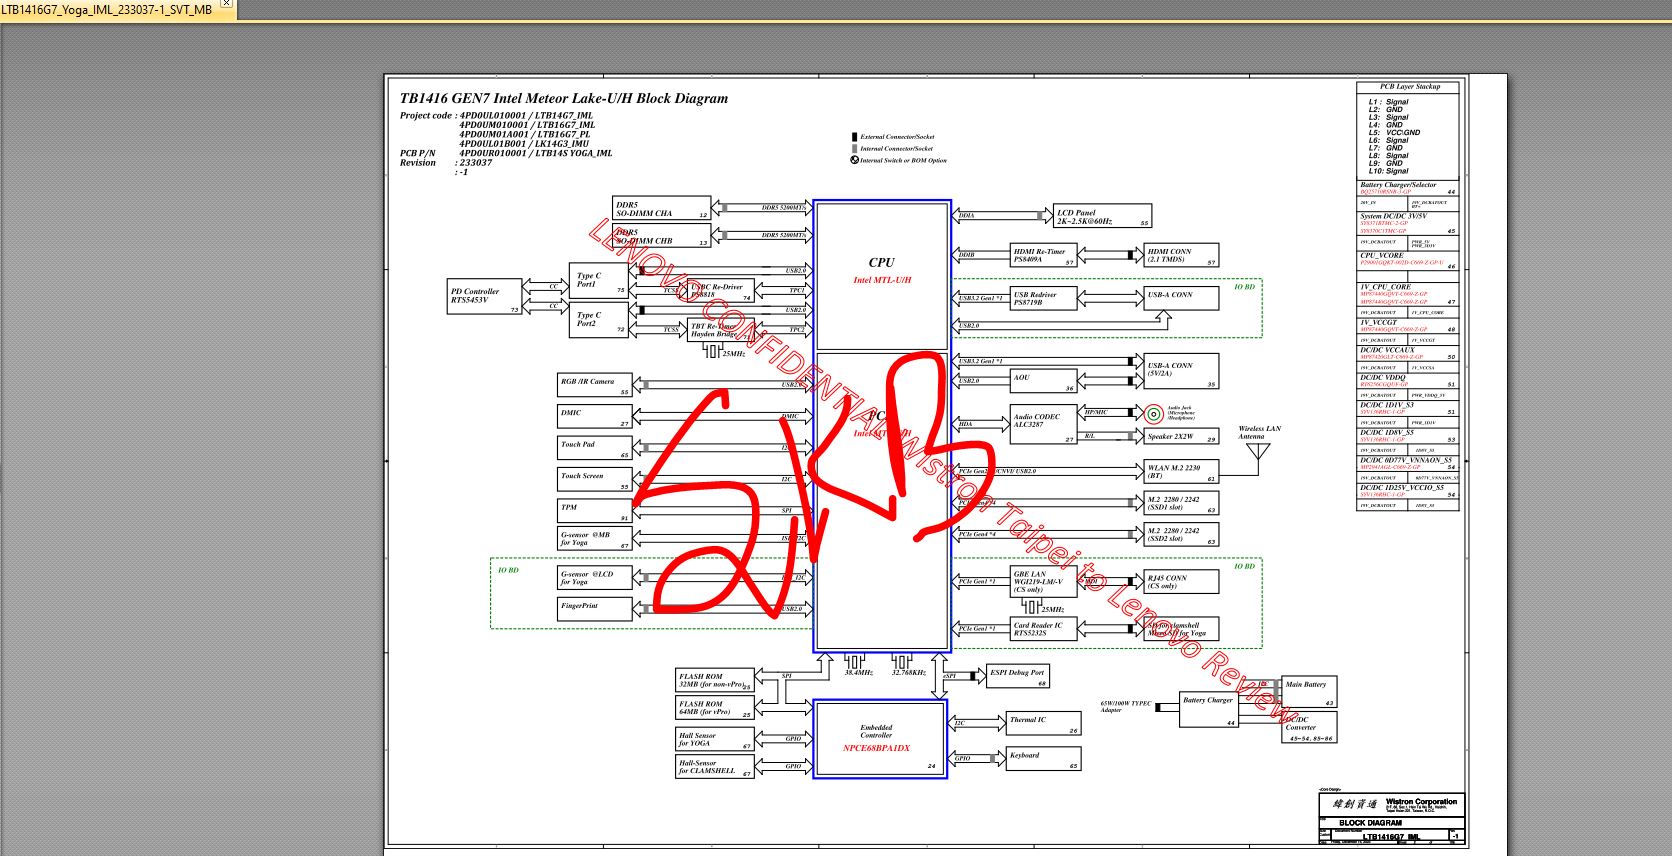Click the M.2 "(SSD1 slot)" block
The width and height of the screenshot is (1672, 856).
(x=1182, y=504)
